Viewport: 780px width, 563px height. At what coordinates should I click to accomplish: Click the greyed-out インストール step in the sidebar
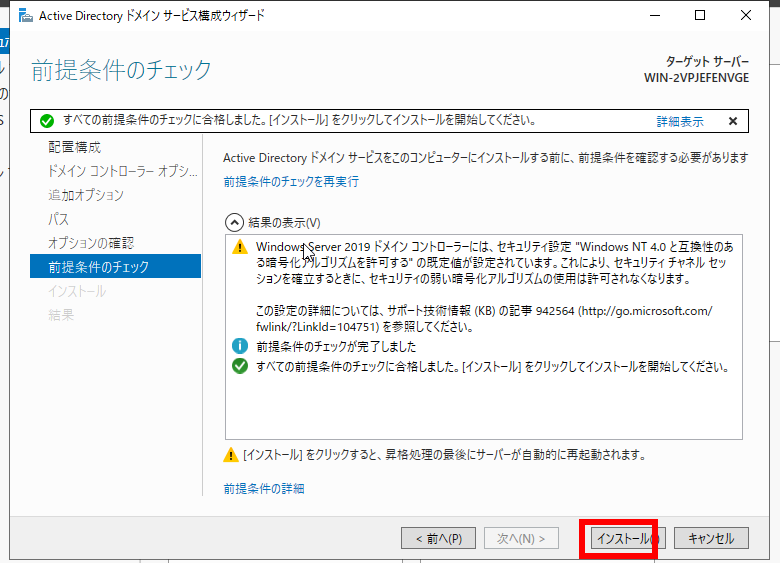point(77,291)
